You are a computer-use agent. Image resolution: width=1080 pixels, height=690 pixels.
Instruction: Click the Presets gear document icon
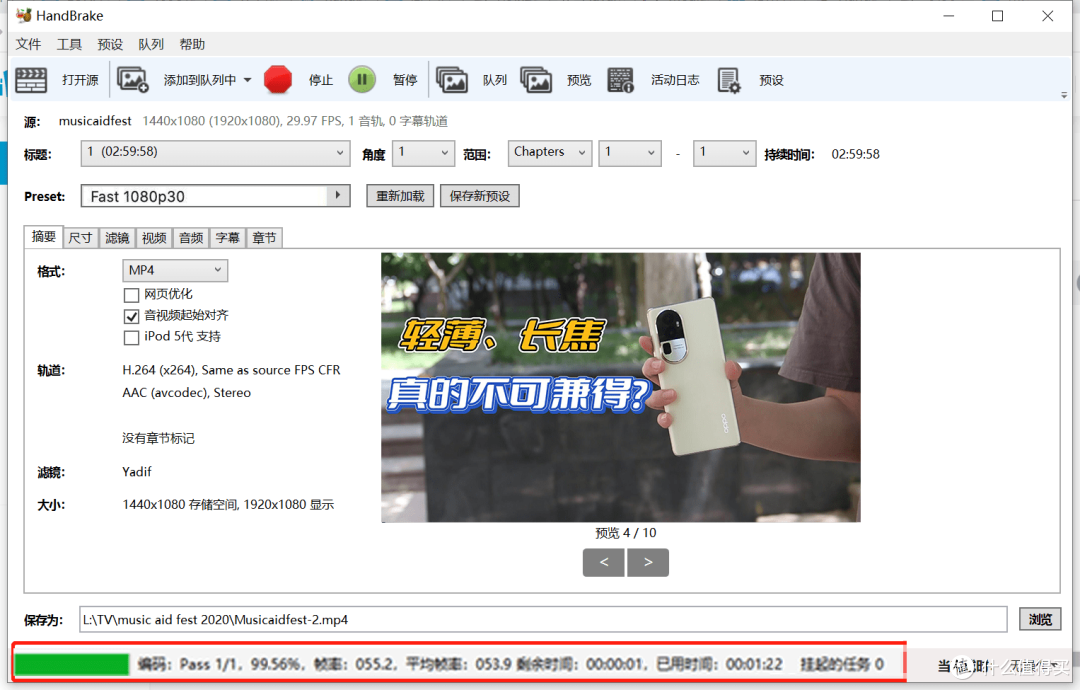[729, 80]
